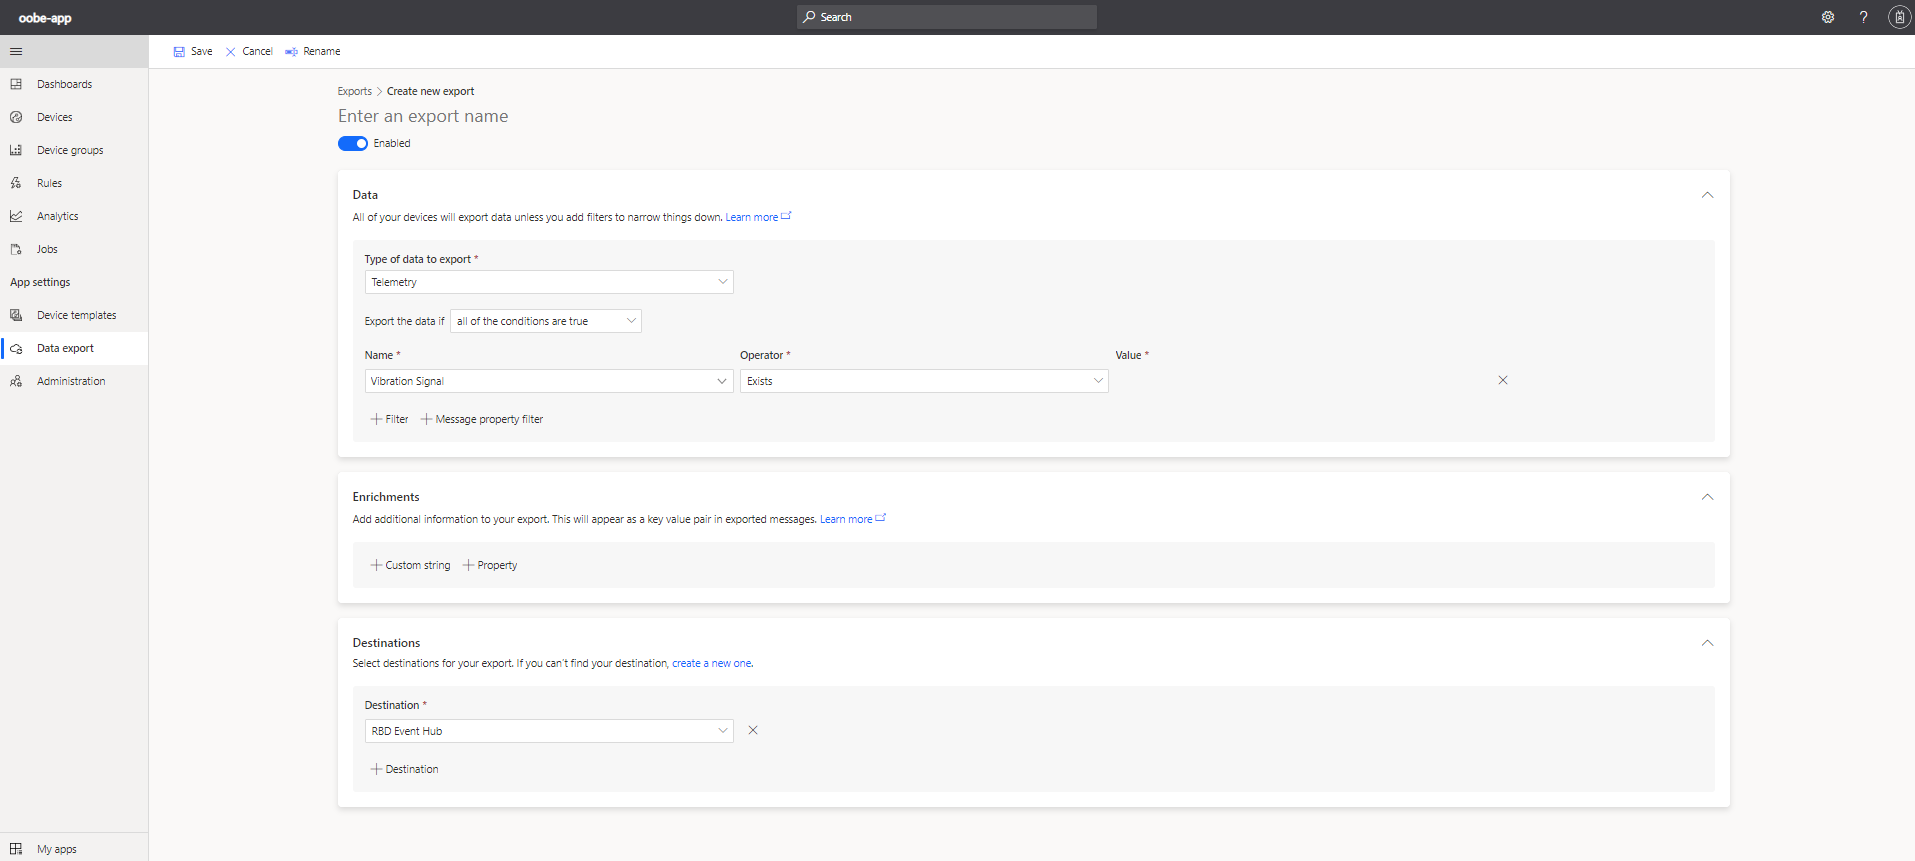Open the Operator dropdown showing Exists
The height and width of the screenshot is (861, 1915).
click(923, 381)
